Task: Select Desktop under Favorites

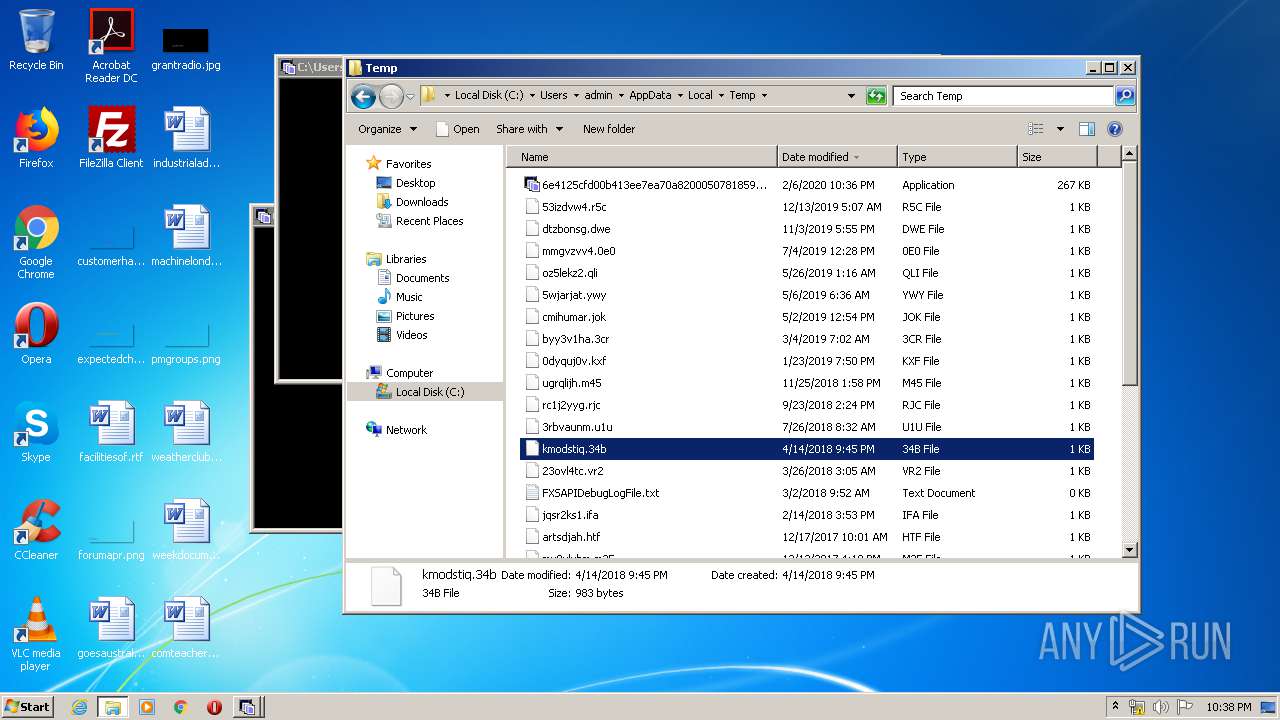Action: pos(415,183)
